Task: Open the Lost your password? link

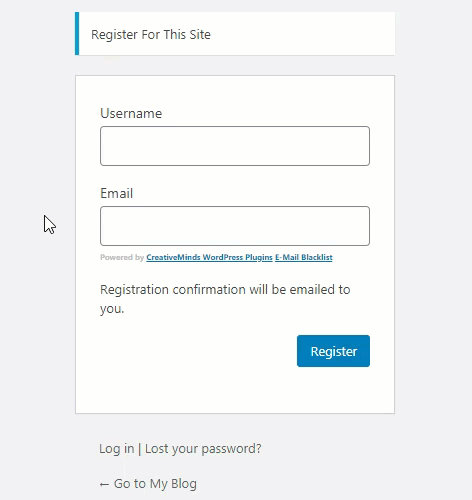Action: click(x=203, y=449)
